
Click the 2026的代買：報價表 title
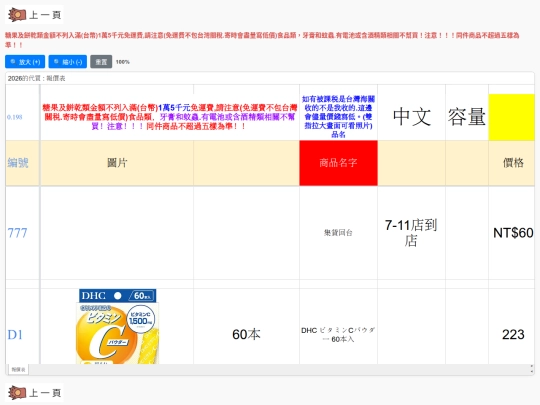[x=37, y=79]
